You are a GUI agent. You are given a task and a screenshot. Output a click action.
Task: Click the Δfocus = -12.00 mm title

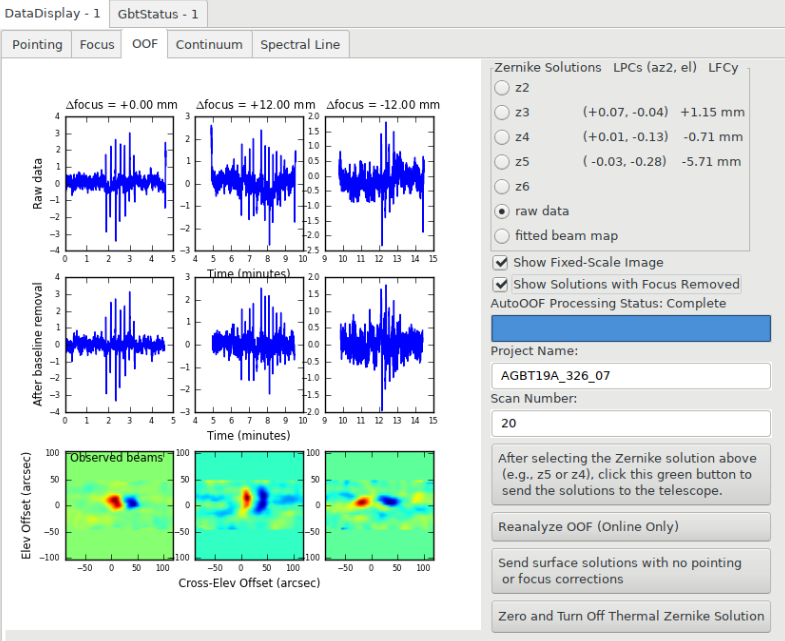point(383,105)
